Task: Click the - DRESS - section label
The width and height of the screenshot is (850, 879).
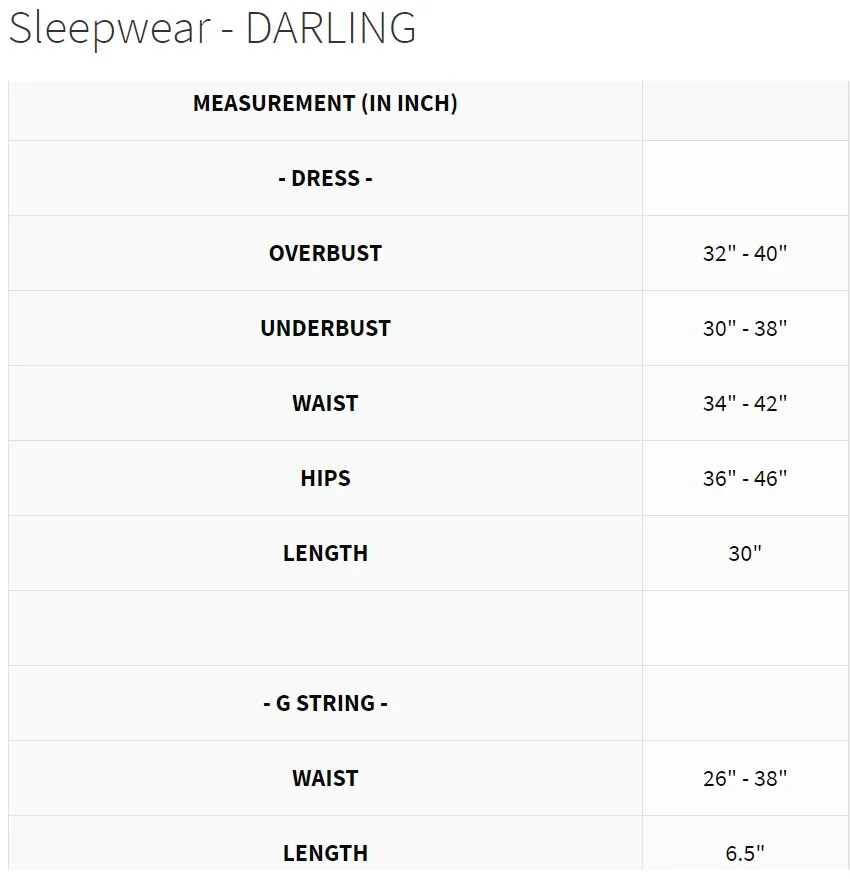Action: pyautogui.click(x=325, y=178)
